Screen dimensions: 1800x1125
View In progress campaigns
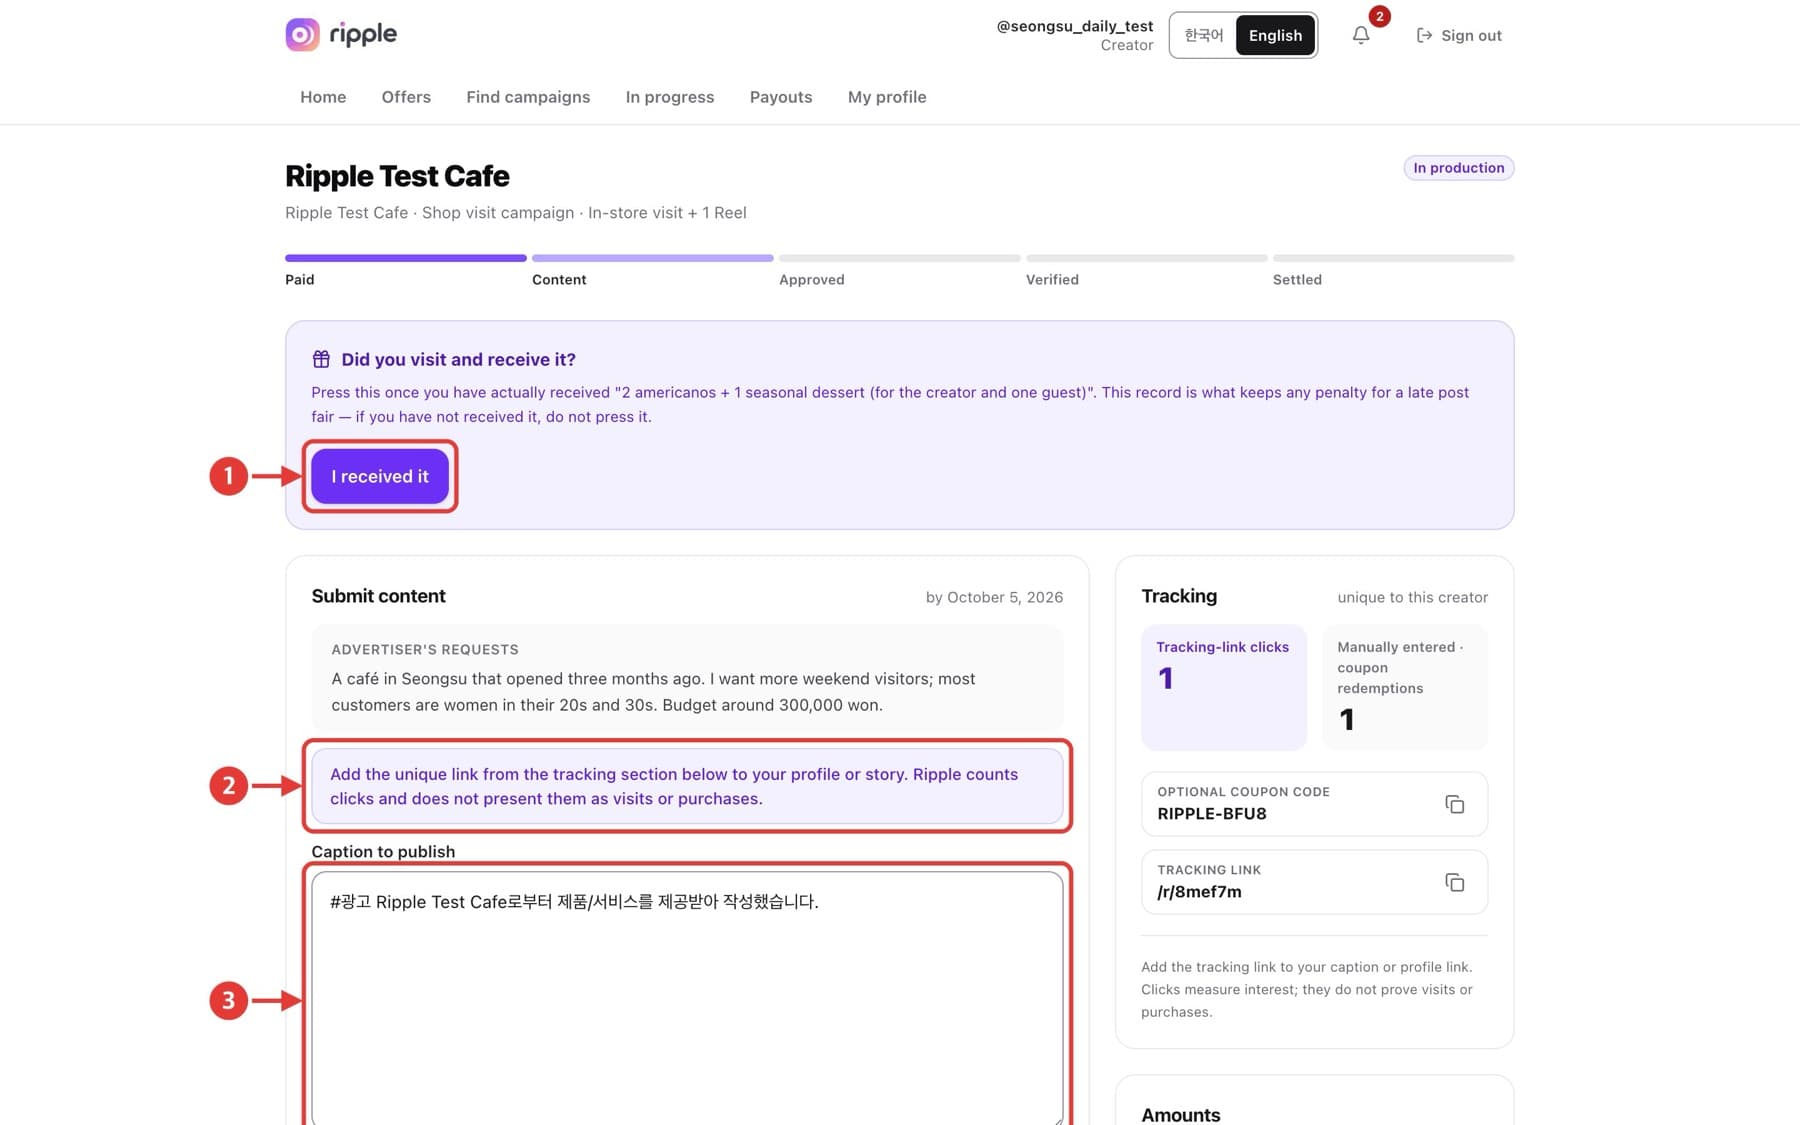(x=670, y=97)
